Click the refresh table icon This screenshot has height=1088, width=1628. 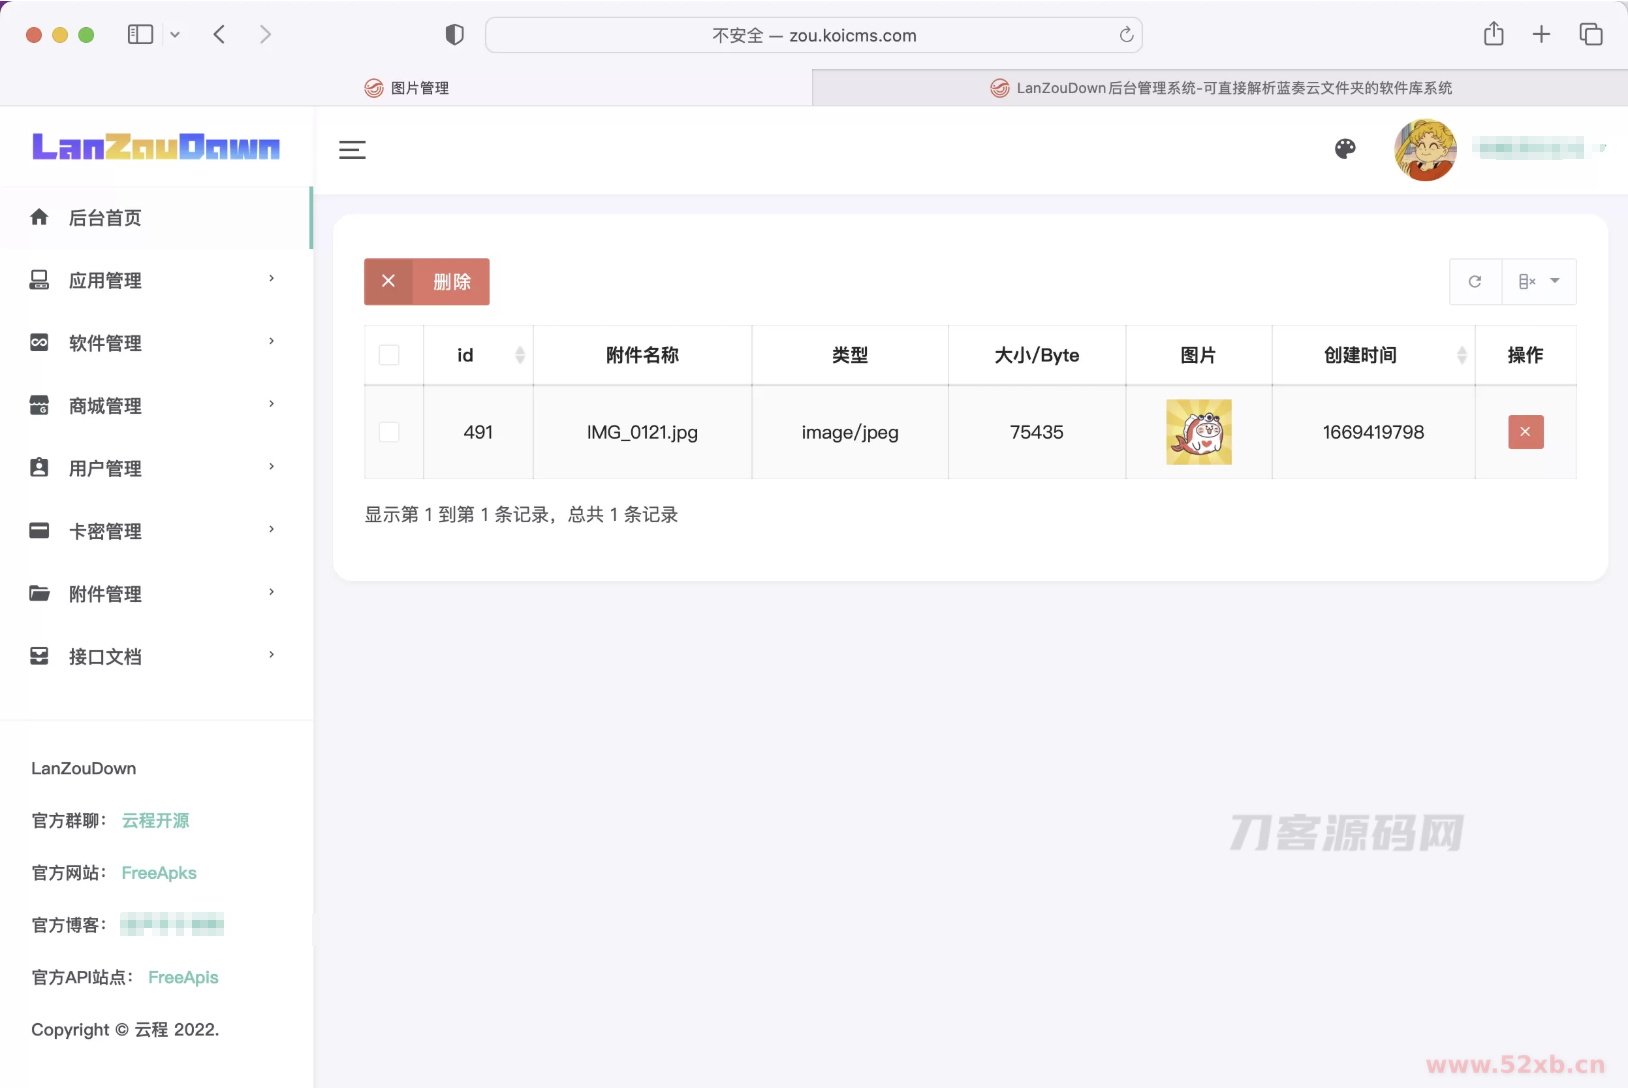pyautogui.click(x=1475, y=282)
